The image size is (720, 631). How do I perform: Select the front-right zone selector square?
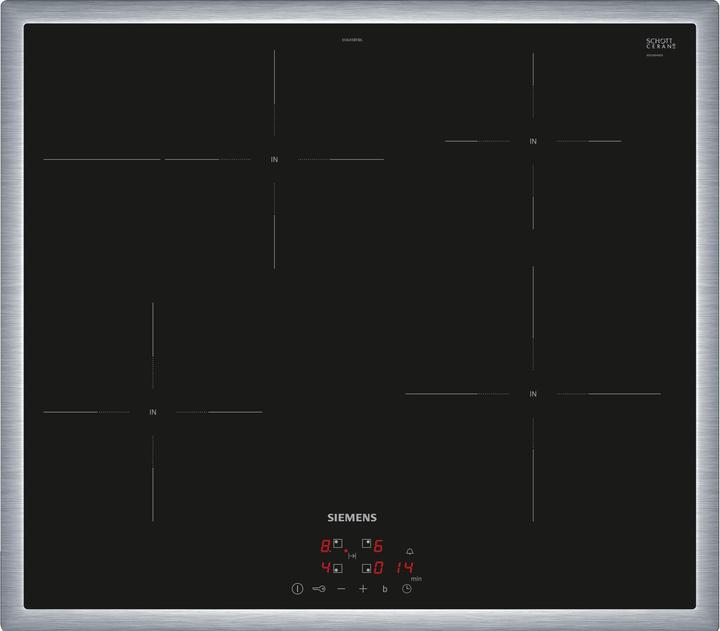click(366, 569)
